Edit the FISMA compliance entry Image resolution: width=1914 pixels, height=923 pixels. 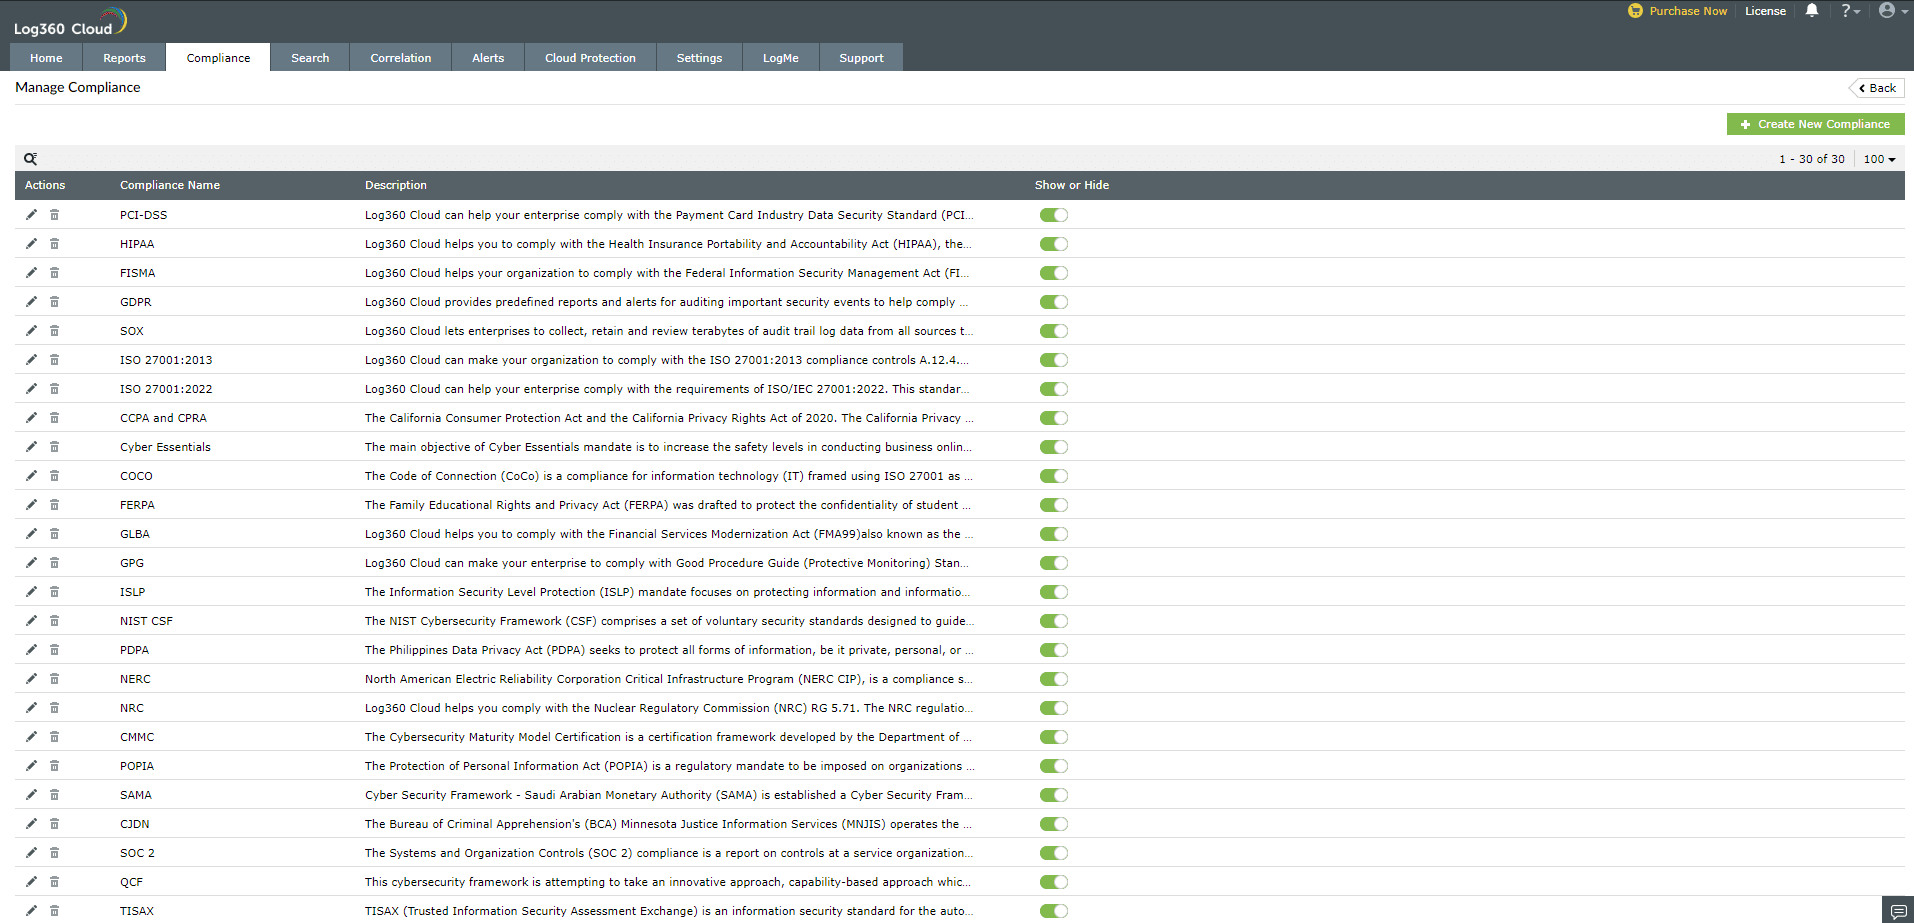pyautogui.click(x=31, y=273)
